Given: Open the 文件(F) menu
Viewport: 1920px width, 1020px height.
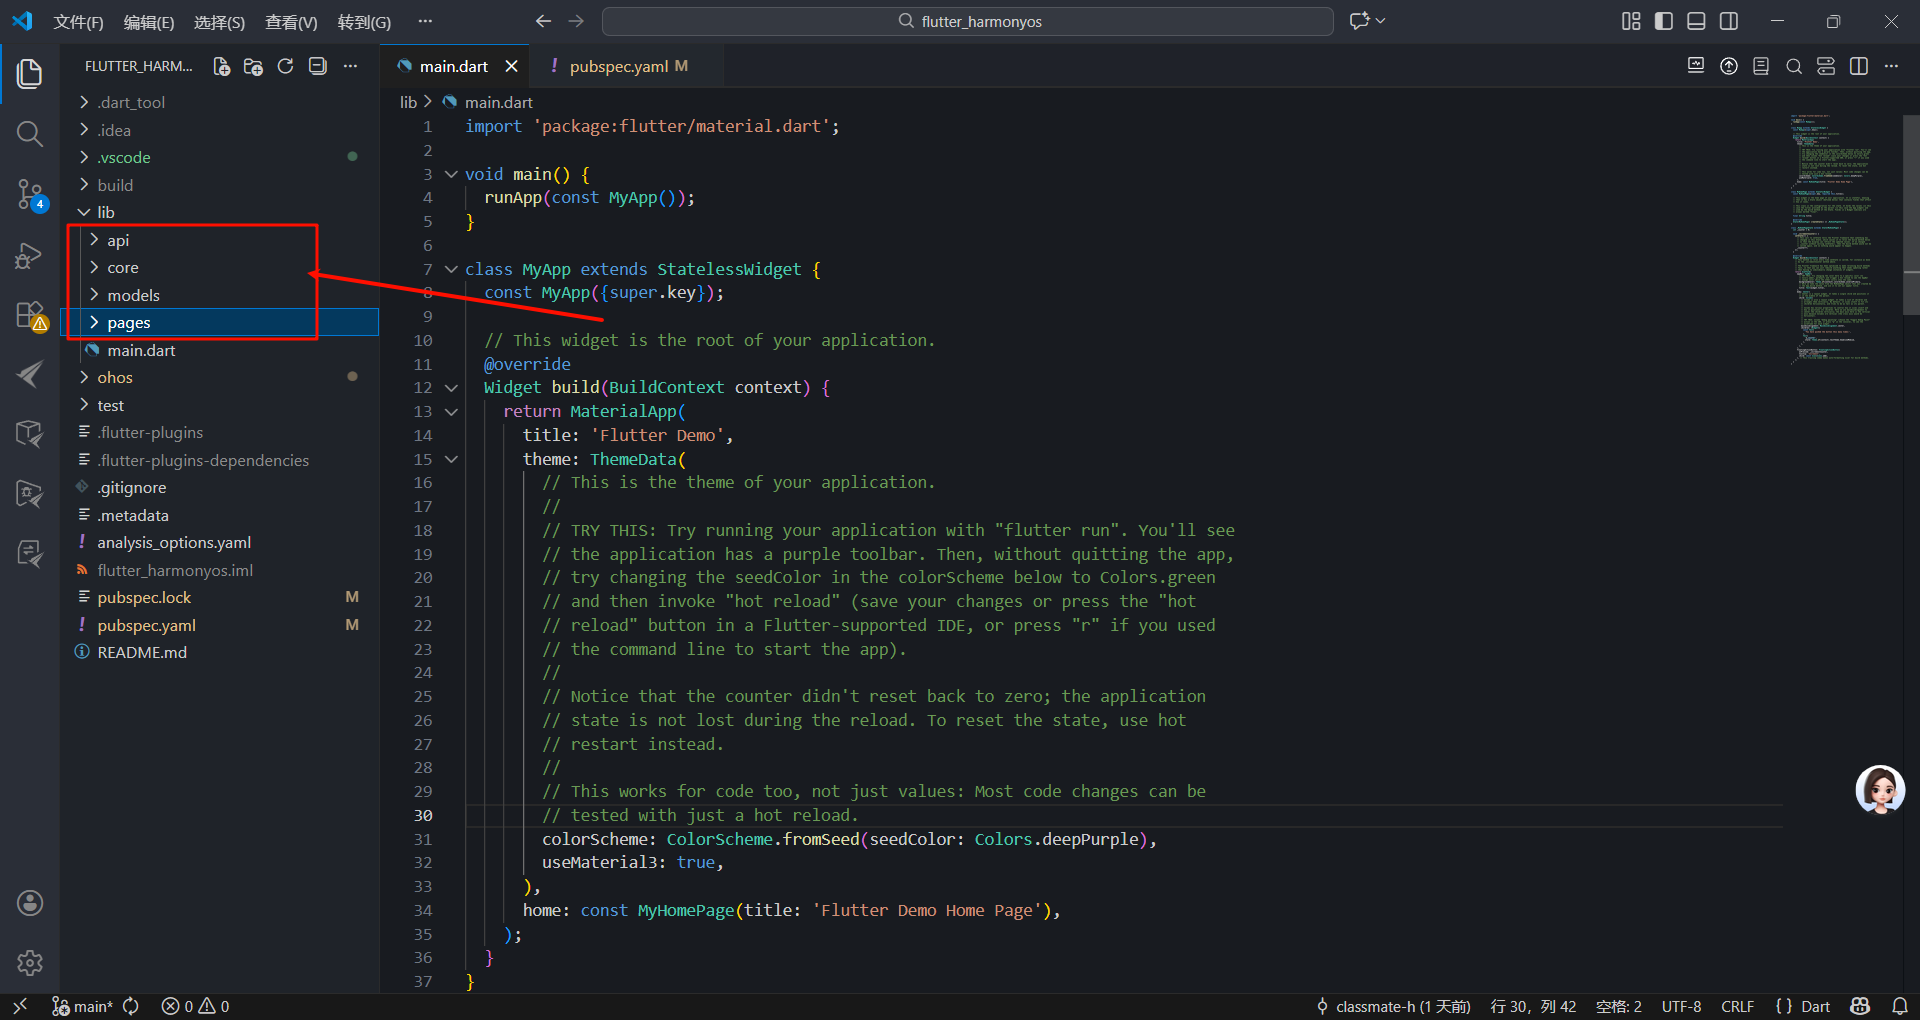Looking at the screenshot, I should pos(78,22).
